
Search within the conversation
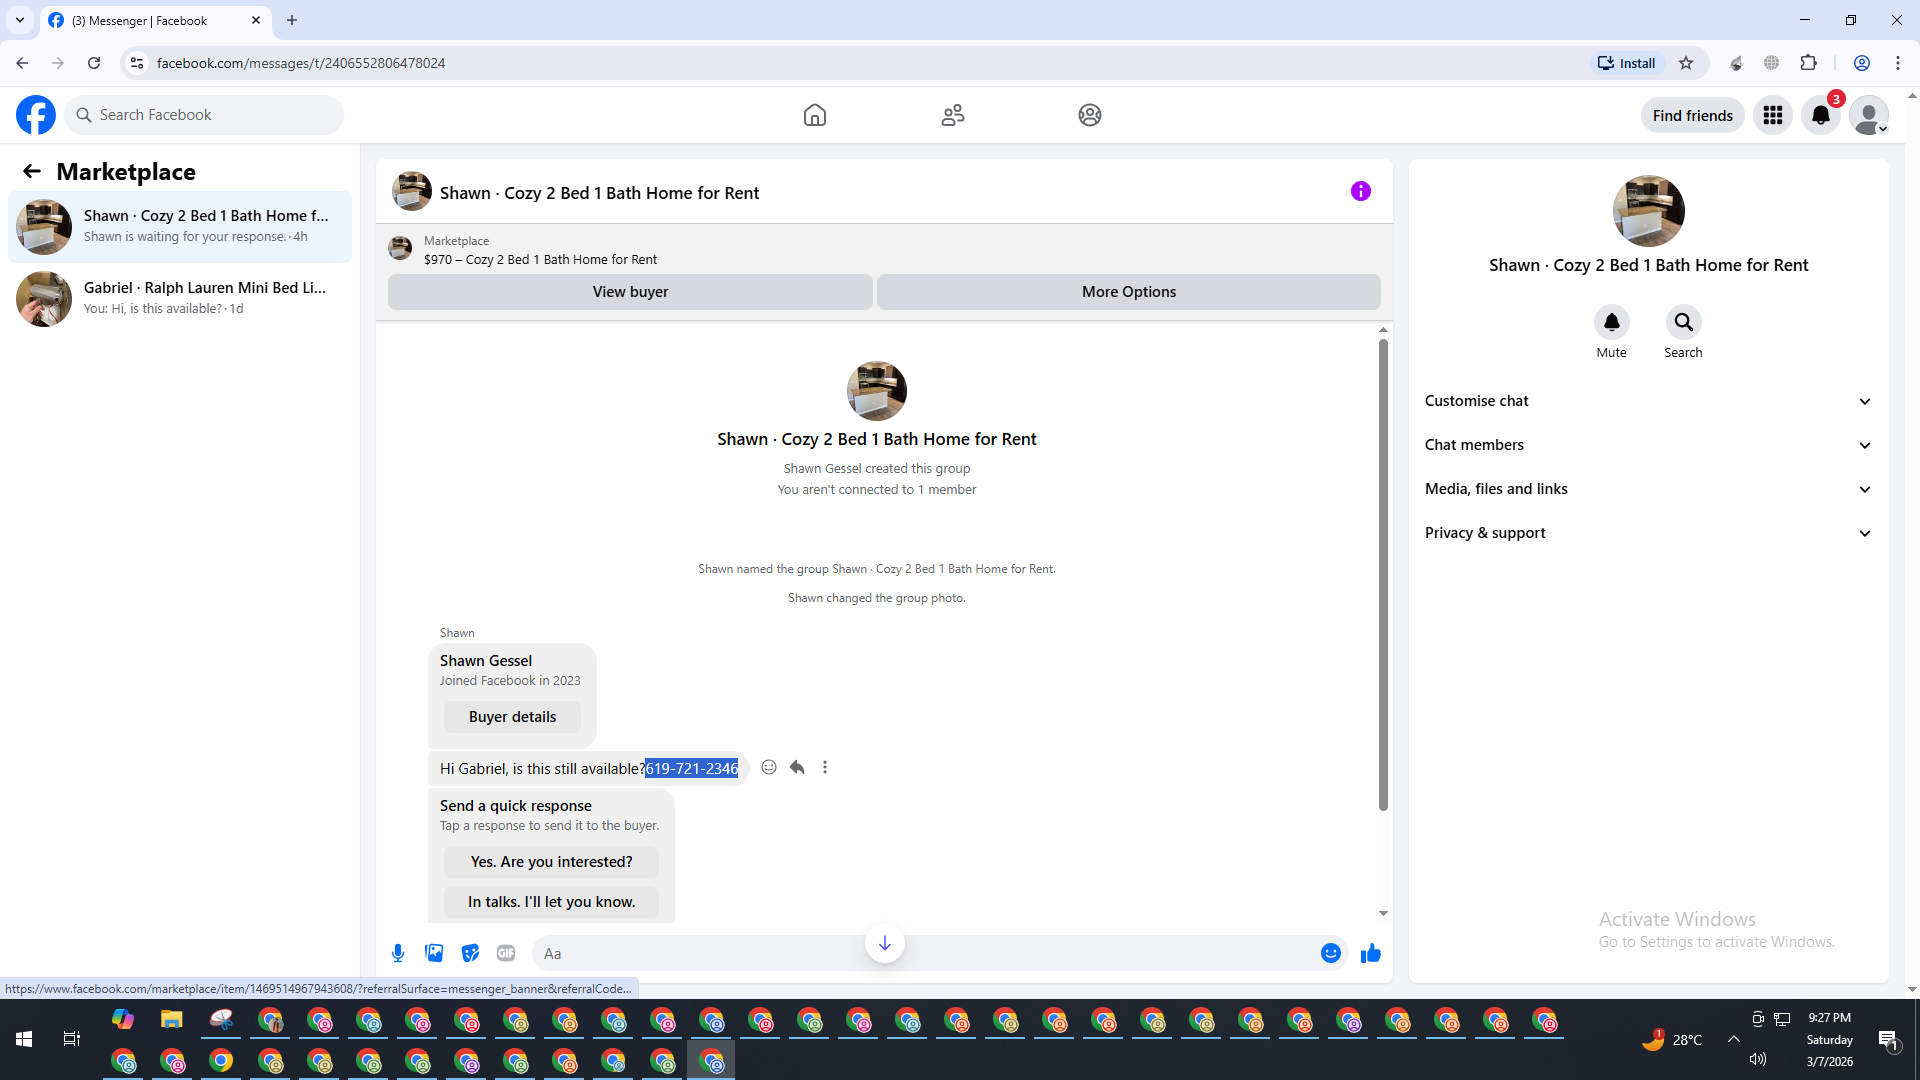pos(1684,322)
